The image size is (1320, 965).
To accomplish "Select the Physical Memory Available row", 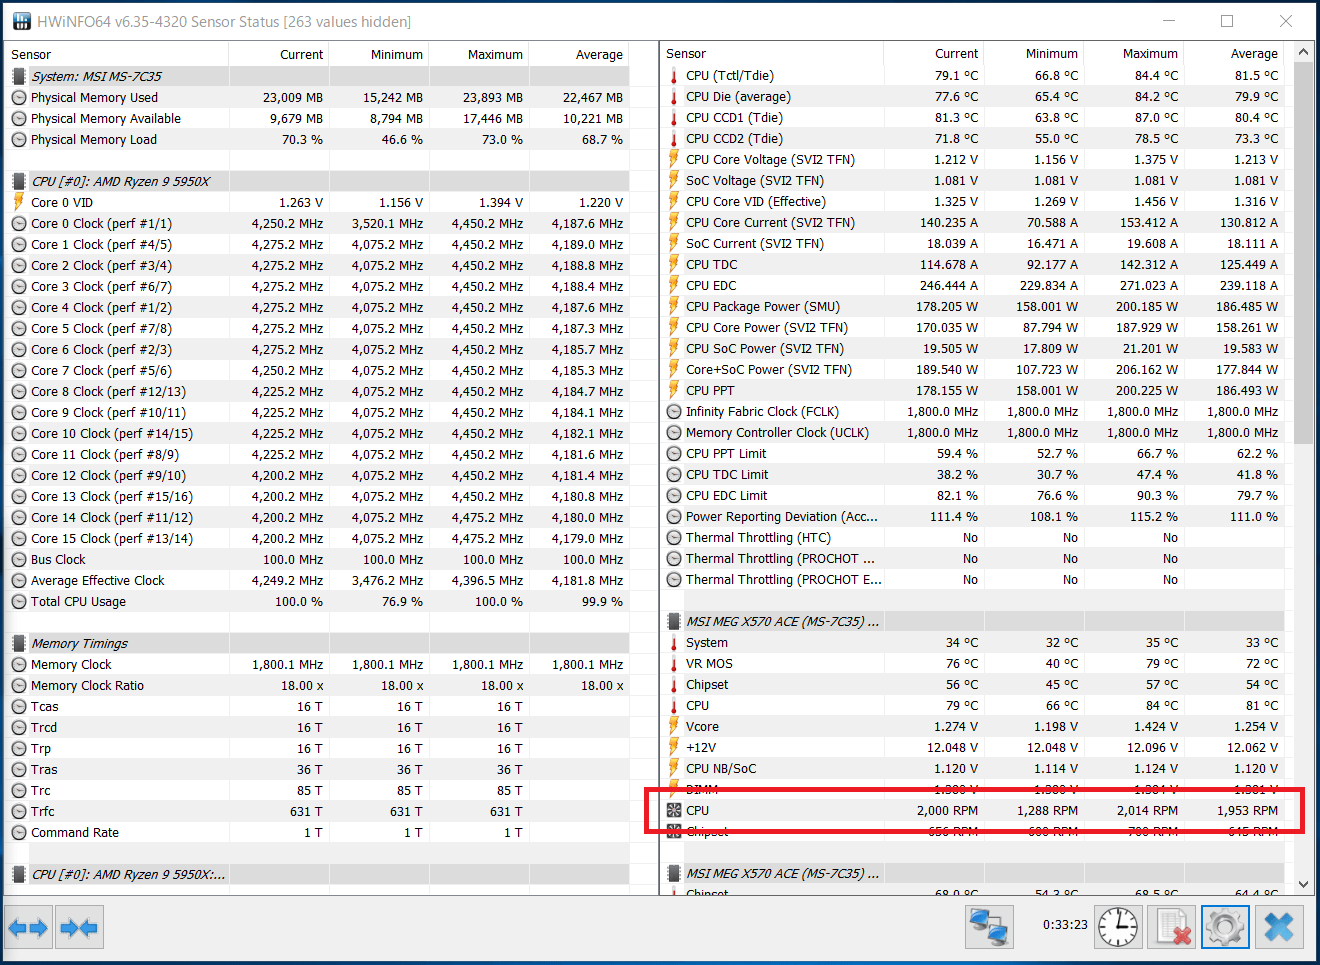I will (318, 118).
